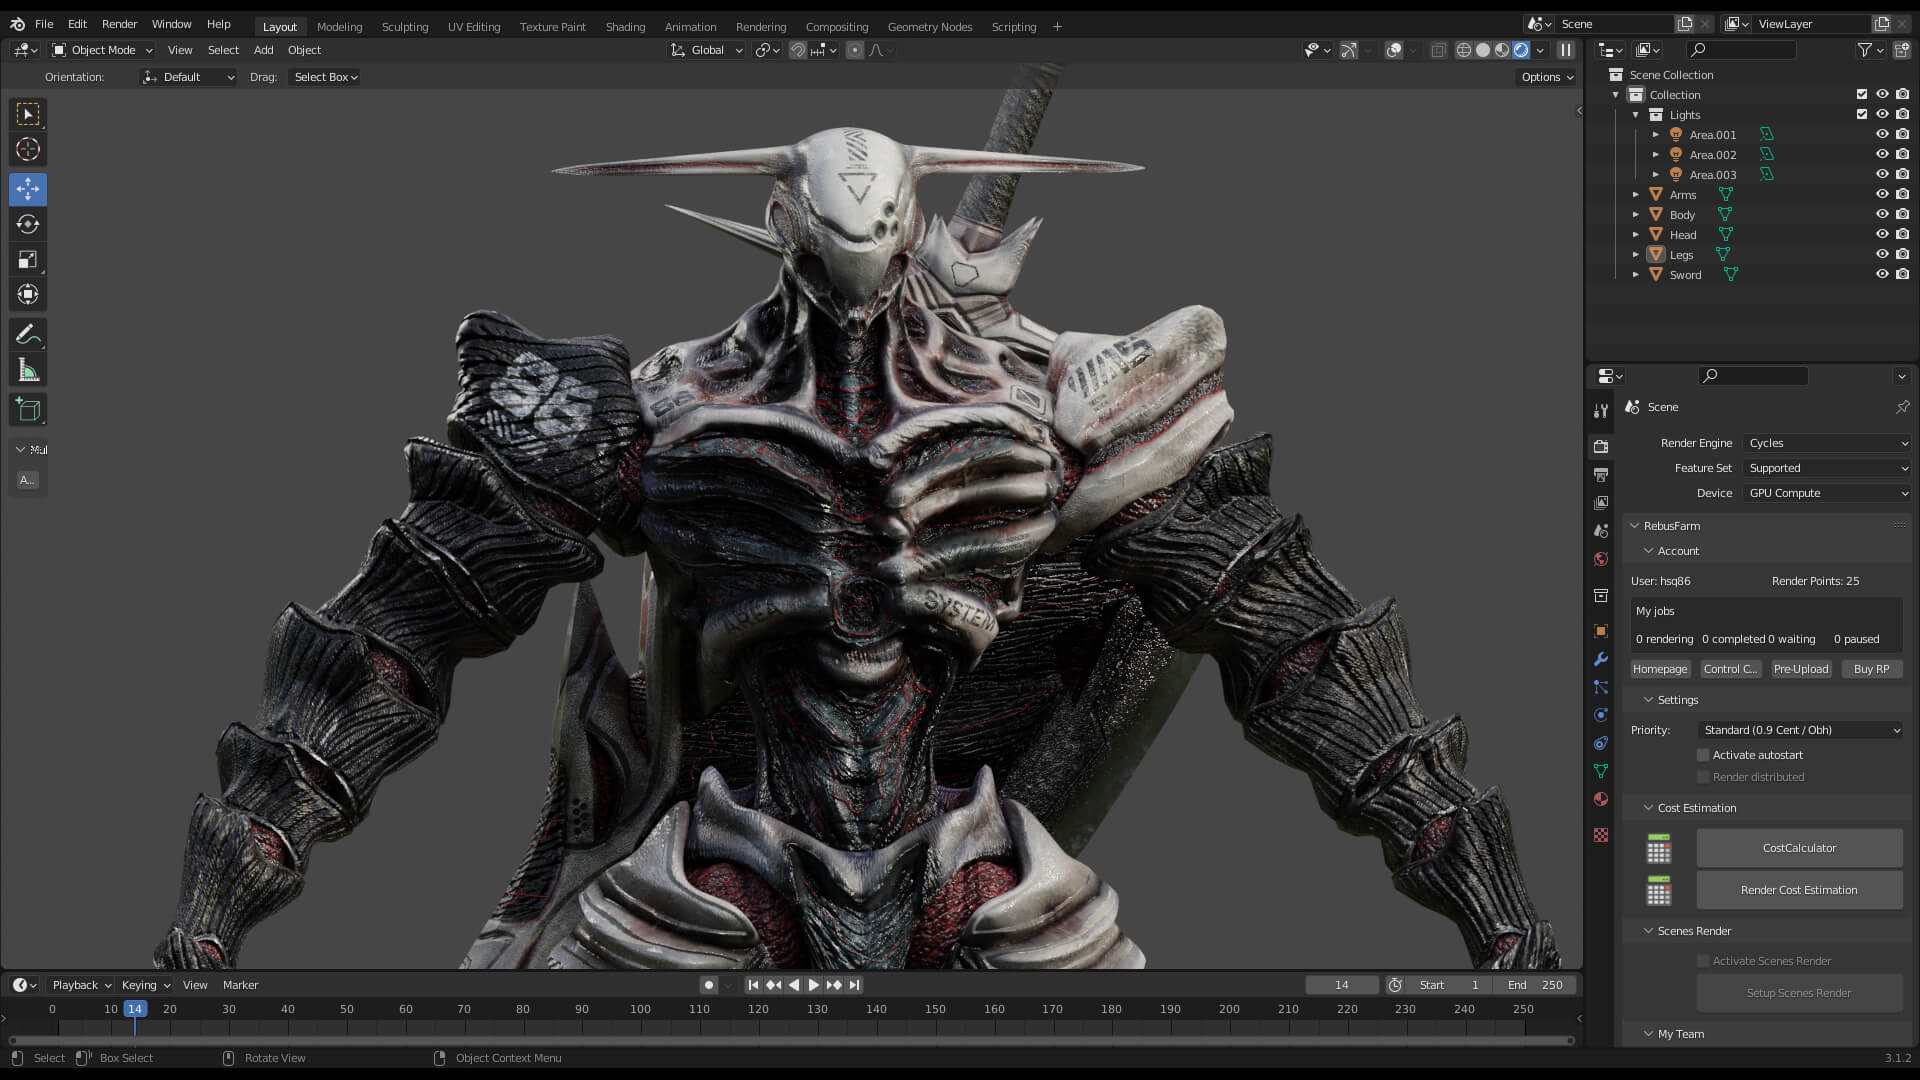Switch to wireframe viewport shading
Viewport: 1920px width, 1080px height.
tap(1464, 50)
